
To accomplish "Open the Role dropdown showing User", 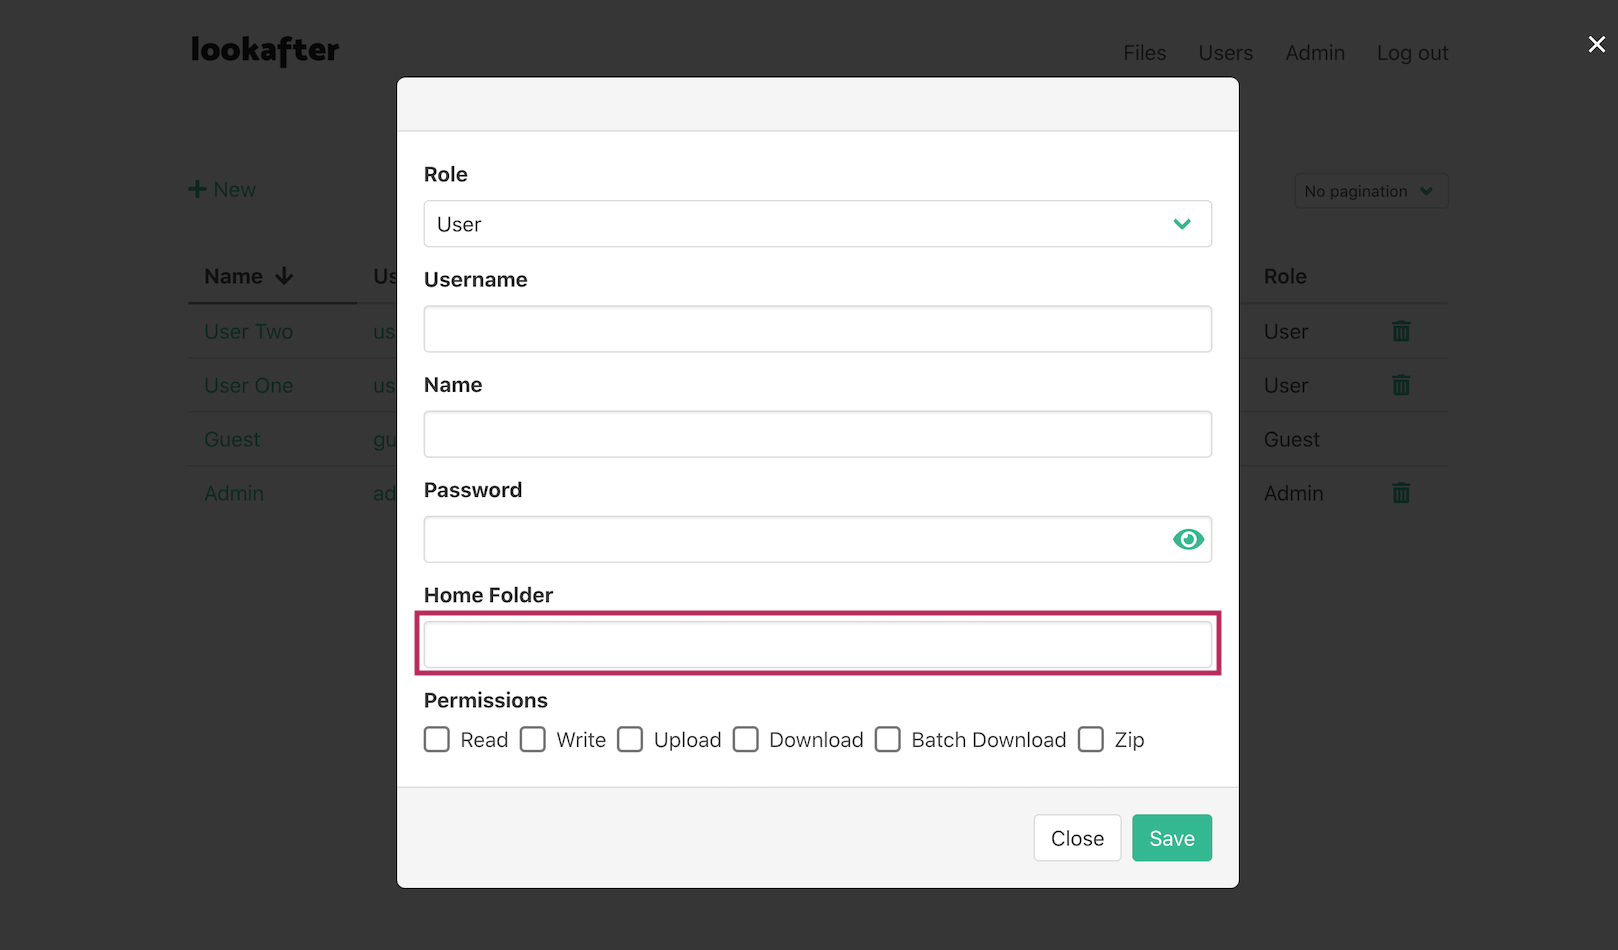I will pyautogui.click(x=817, y=224).
